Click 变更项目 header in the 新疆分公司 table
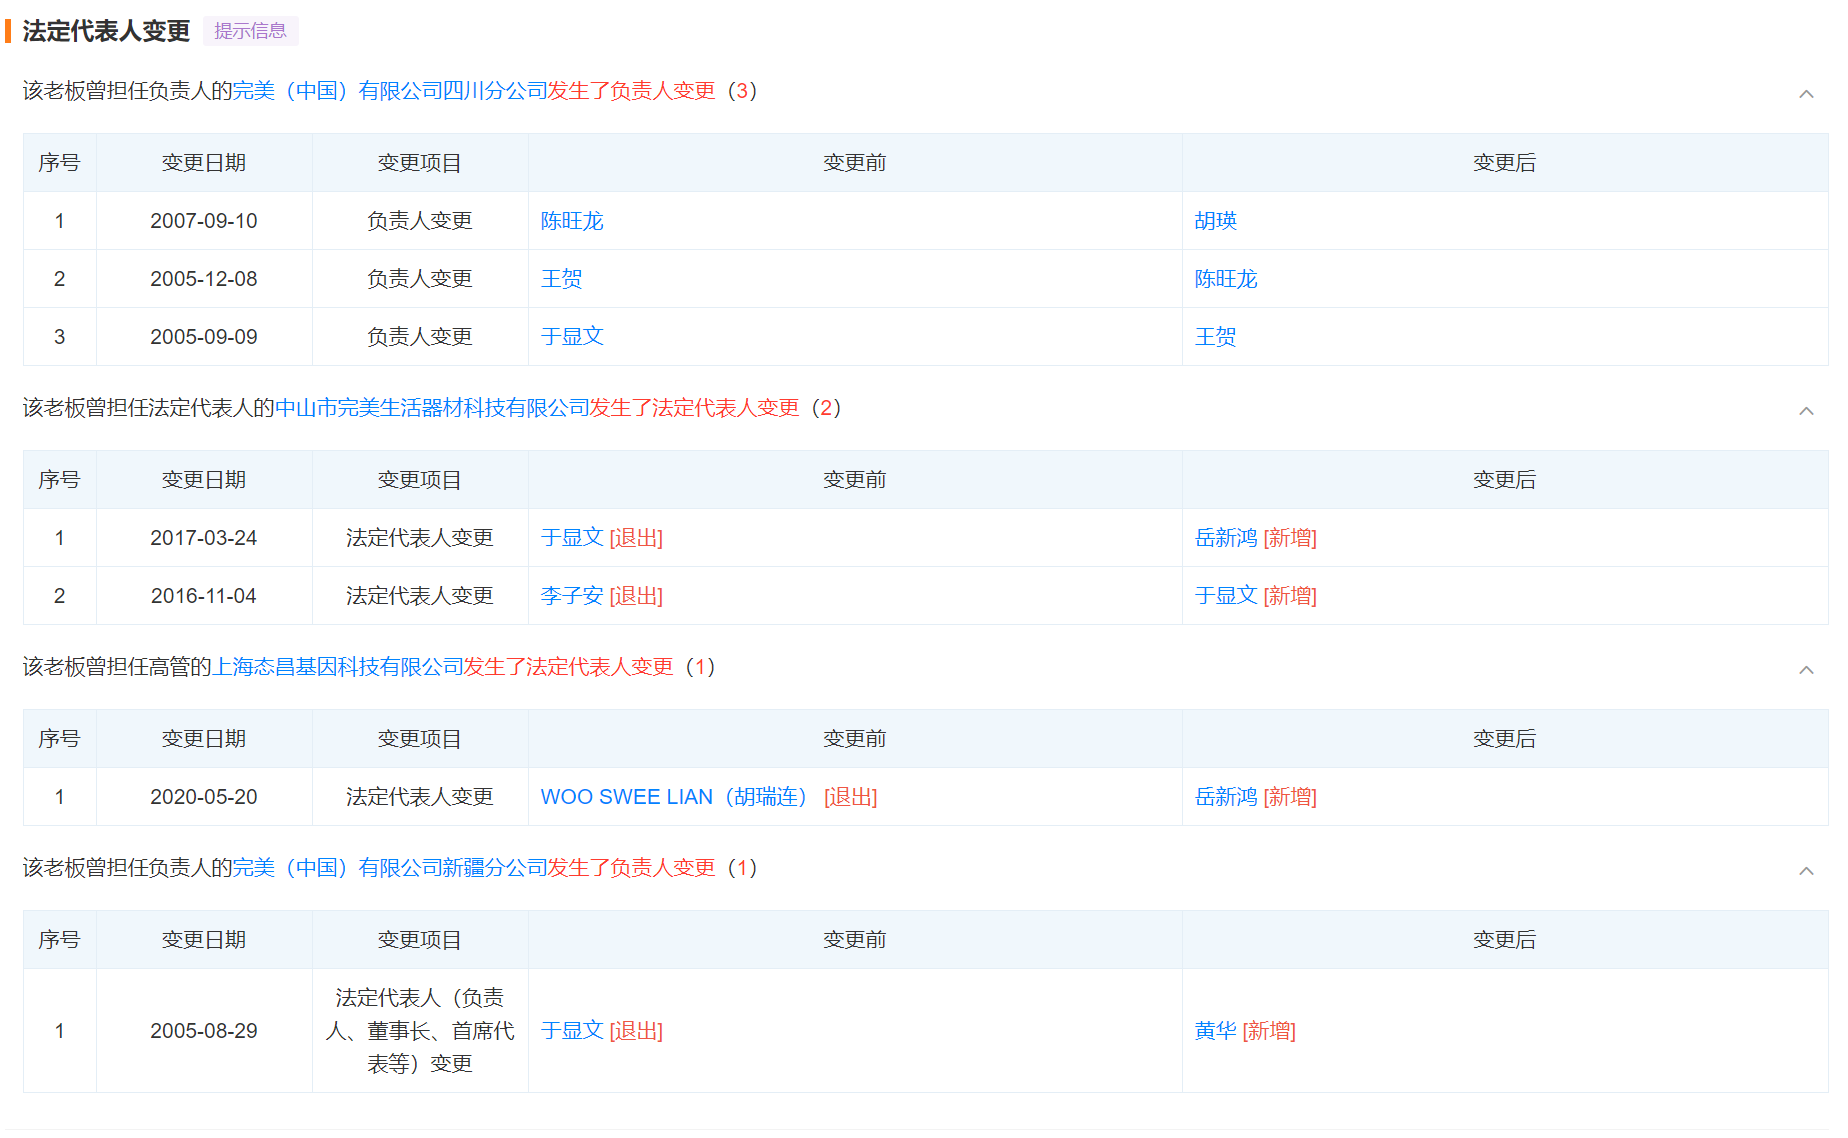 [x=420, y=940]
